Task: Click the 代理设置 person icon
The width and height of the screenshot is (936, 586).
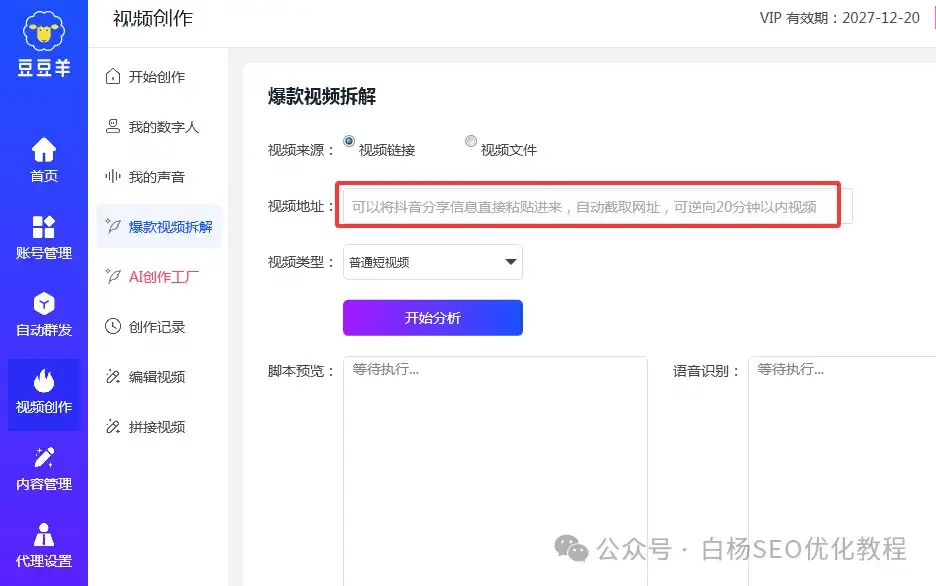Action: pos(44,535)
